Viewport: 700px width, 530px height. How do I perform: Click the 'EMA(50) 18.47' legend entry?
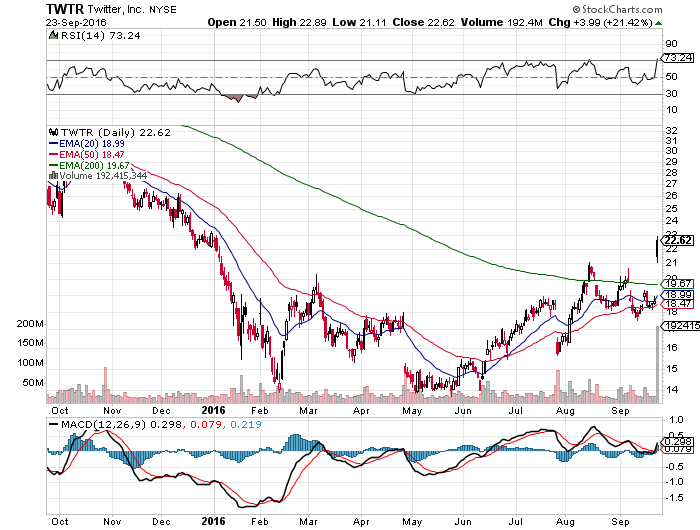[92, 154]
